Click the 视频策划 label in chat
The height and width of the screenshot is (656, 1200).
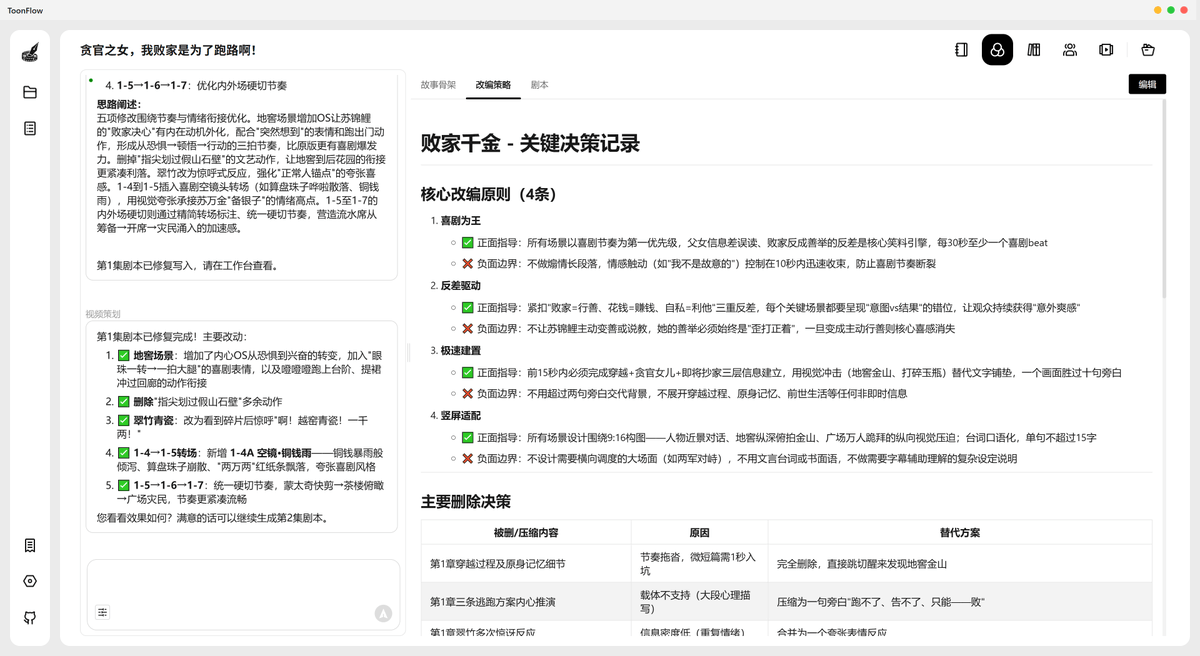coord(103,314)
